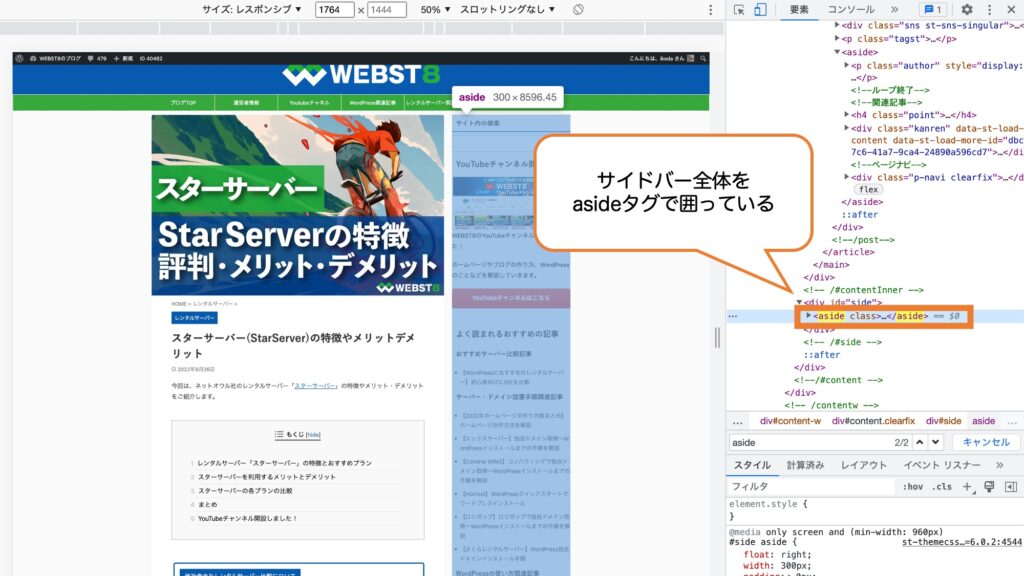Click the StarServer article featured image
The width and height of the screenshot is (1024, 576).
coord(298,205)
